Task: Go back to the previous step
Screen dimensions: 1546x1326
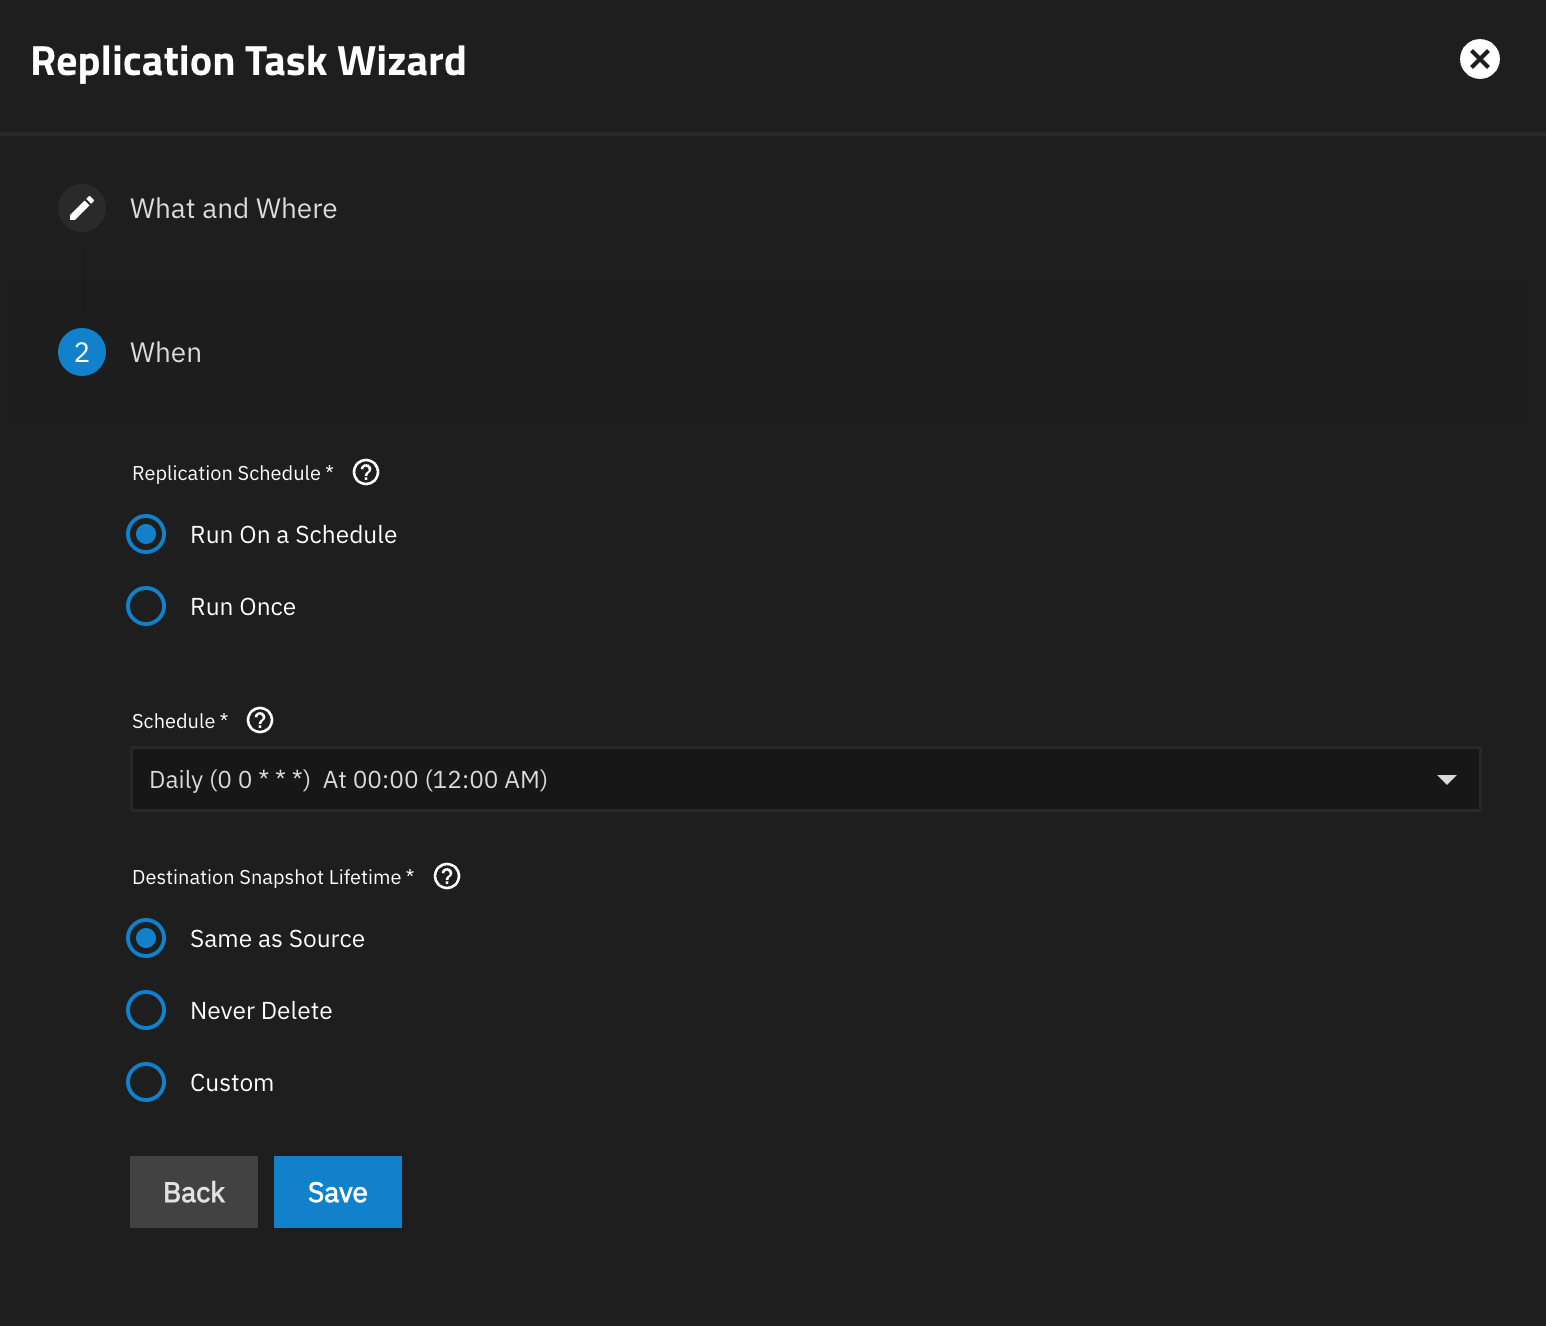Action: click(193, 1191)
